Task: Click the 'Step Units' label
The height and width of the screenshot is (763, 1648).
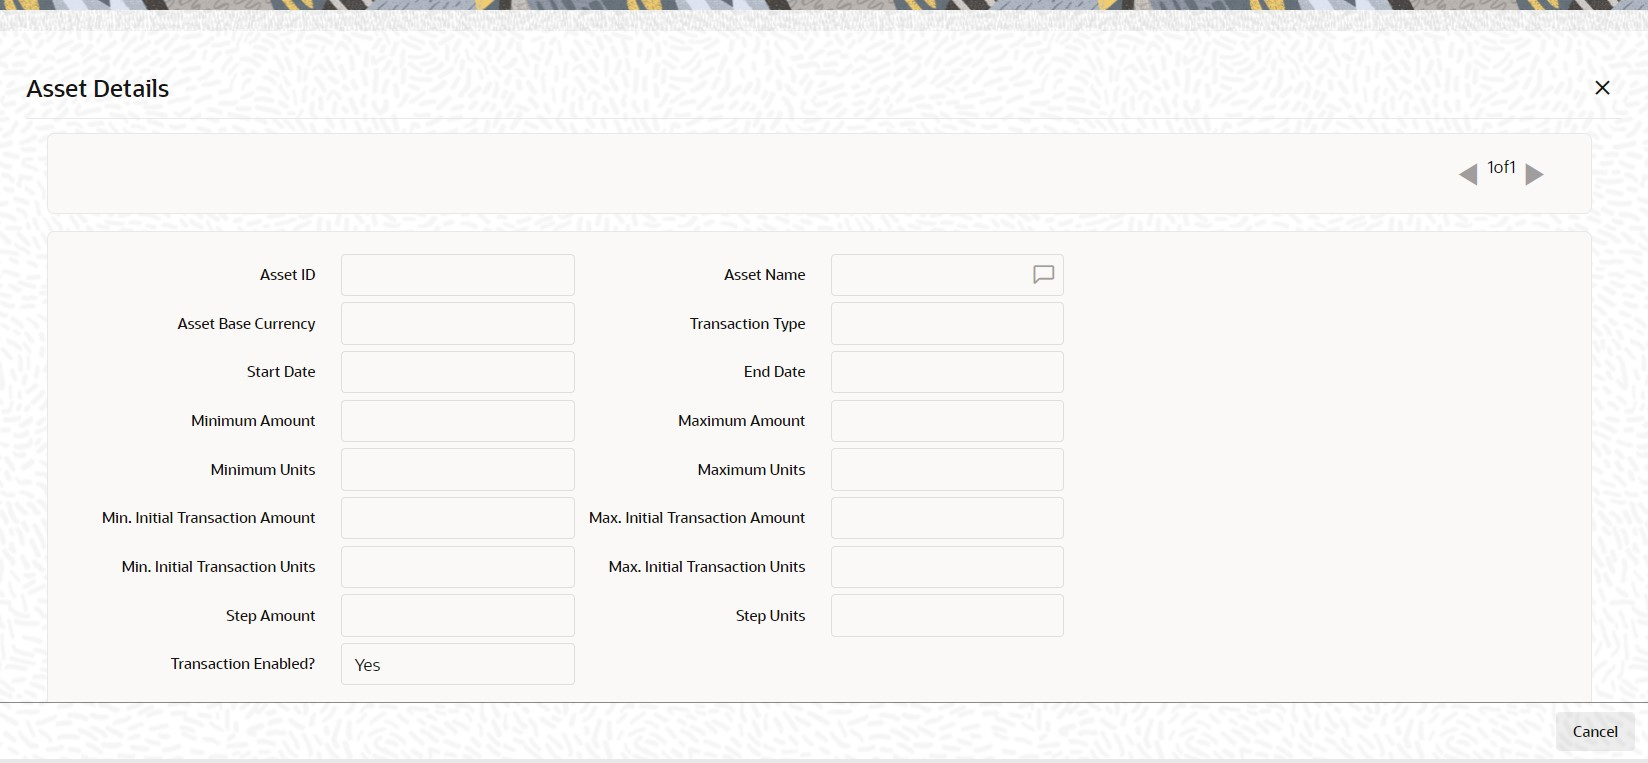Action: click(770, 616)
